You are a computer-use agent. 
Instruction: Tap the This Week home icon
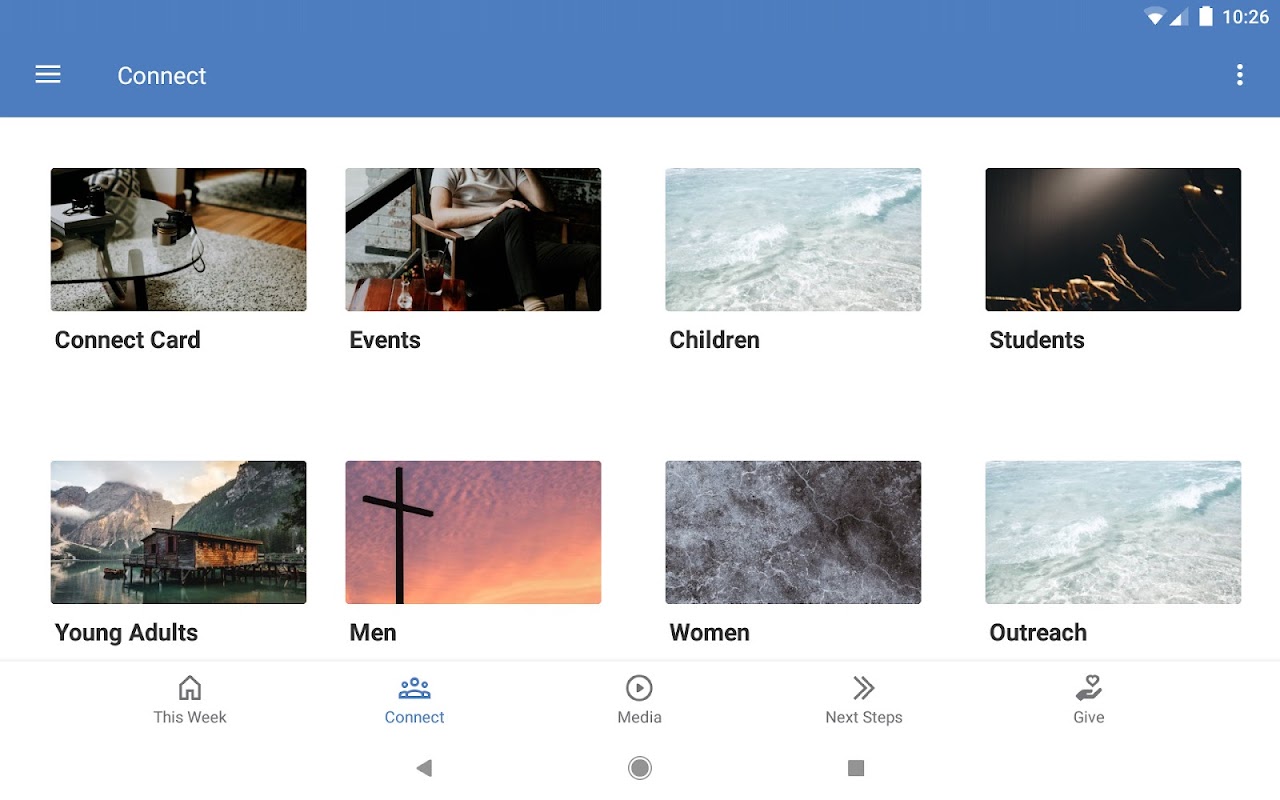pyautogui.click(x=190, y=688)
